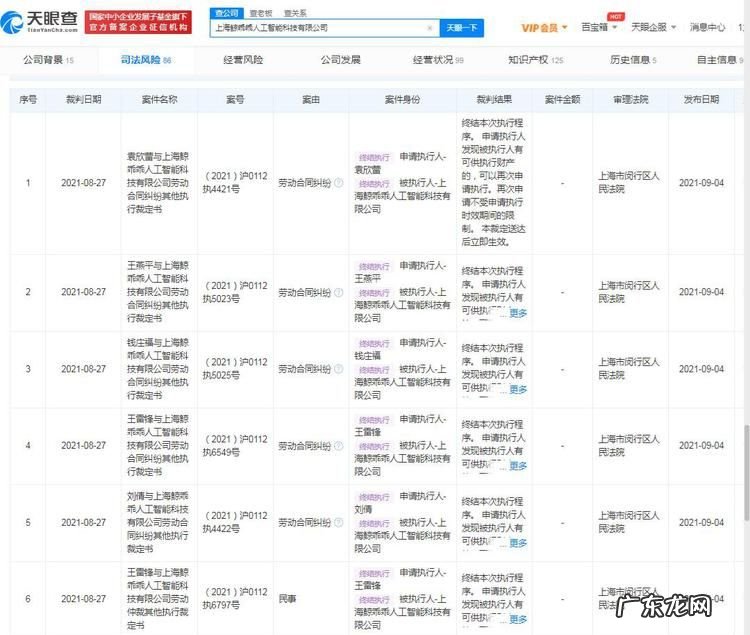Click the Tianyancha logo

pyautogui.click(x=39, y=22)
